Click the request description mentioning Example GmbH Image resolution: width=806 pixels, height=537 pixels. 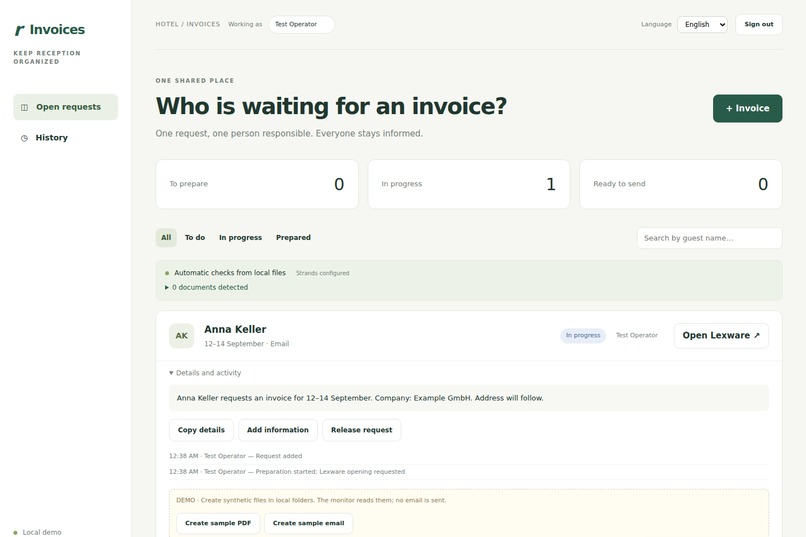(469, 398)
